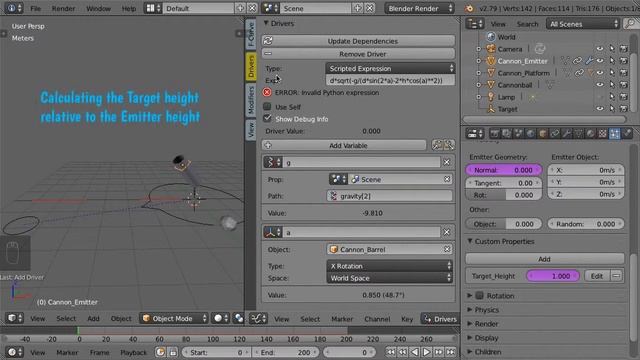Screen dimensions: 640x360
Task: Click Add Variable button
Action: pos(344,145)
